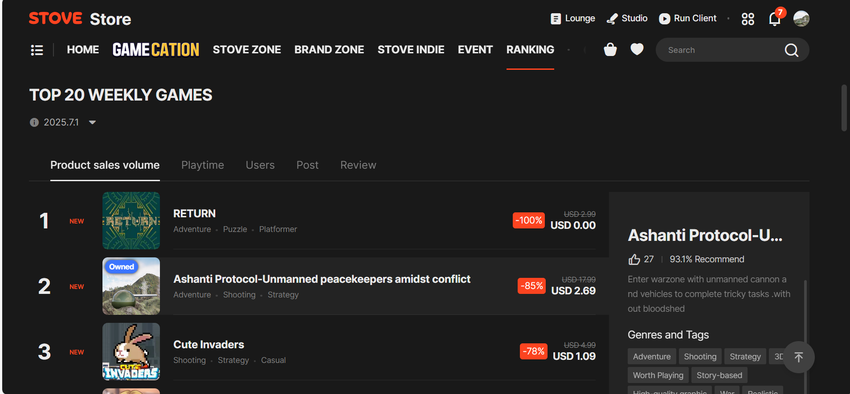Image resolution: width=850 pixels, height=394 pixels.
Task: Open the wishlist heart icon
Action: (x=637, y=50)
